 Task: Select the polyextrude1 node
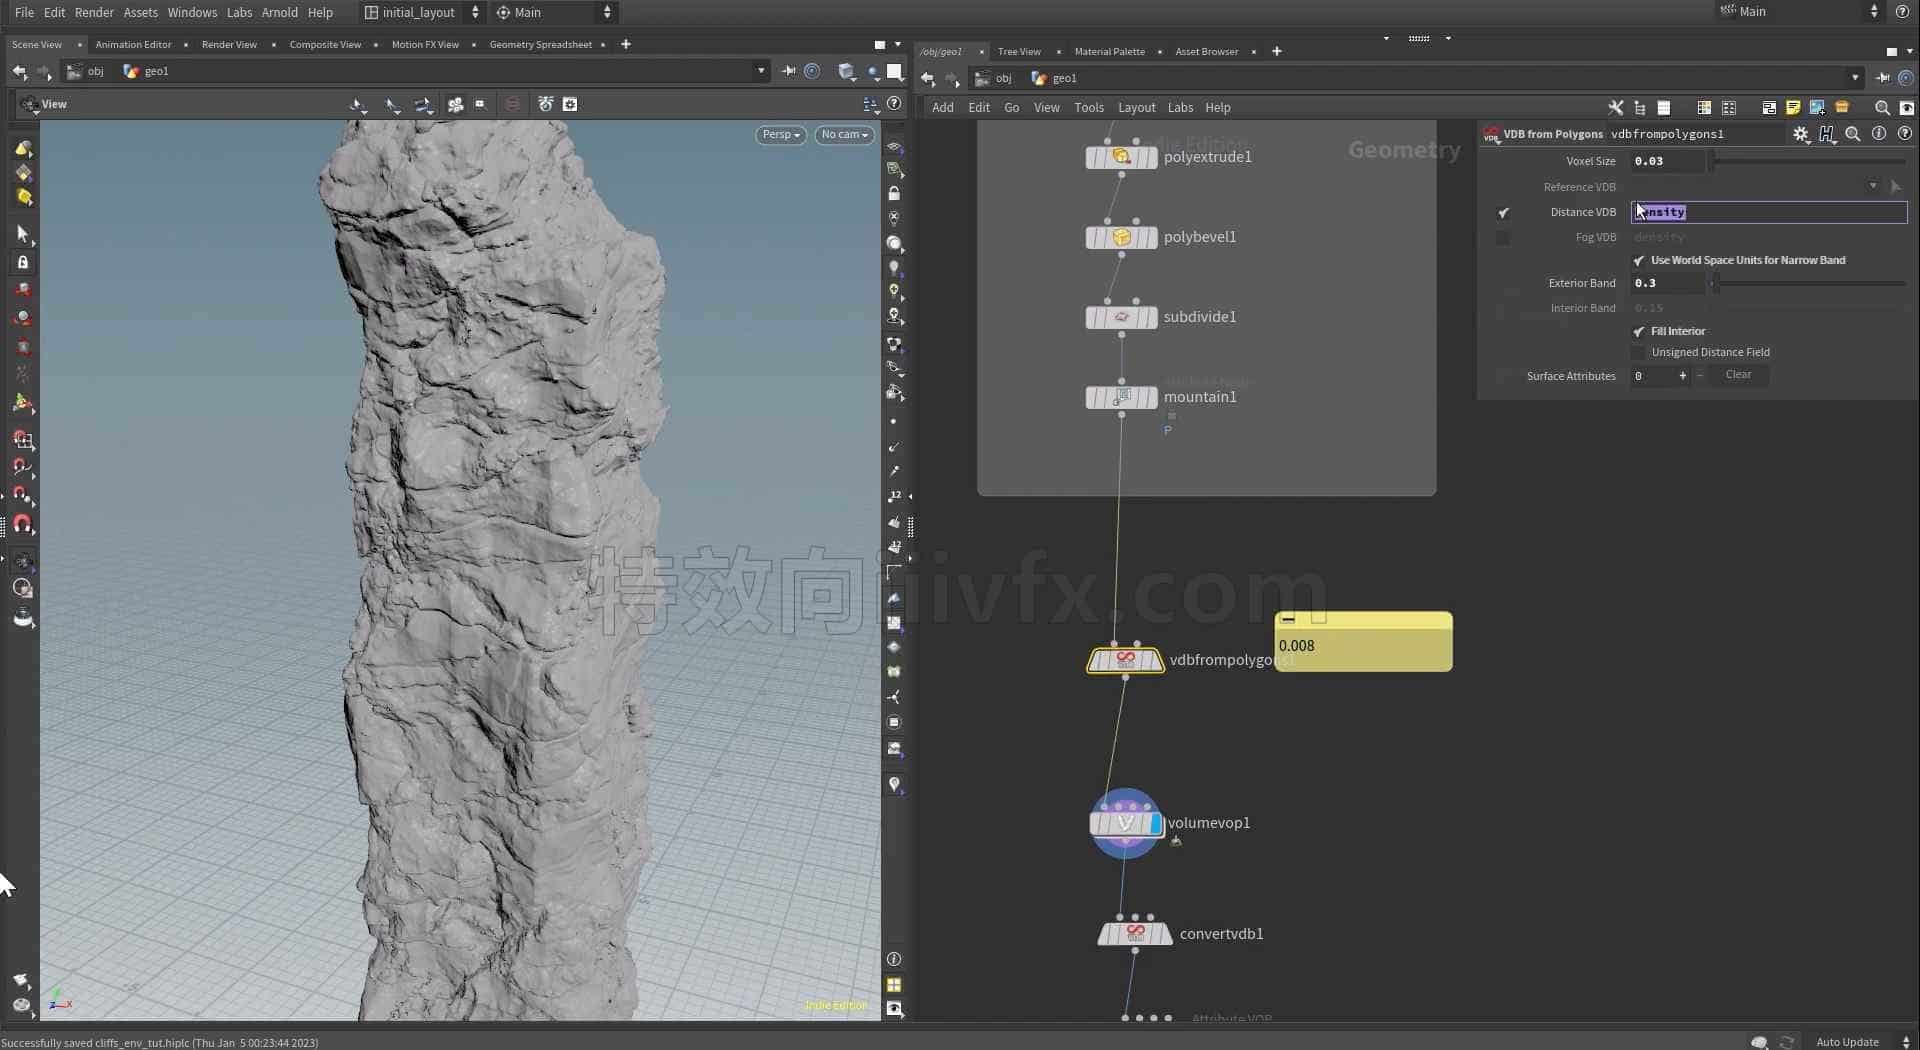[x=1121, y=157]
